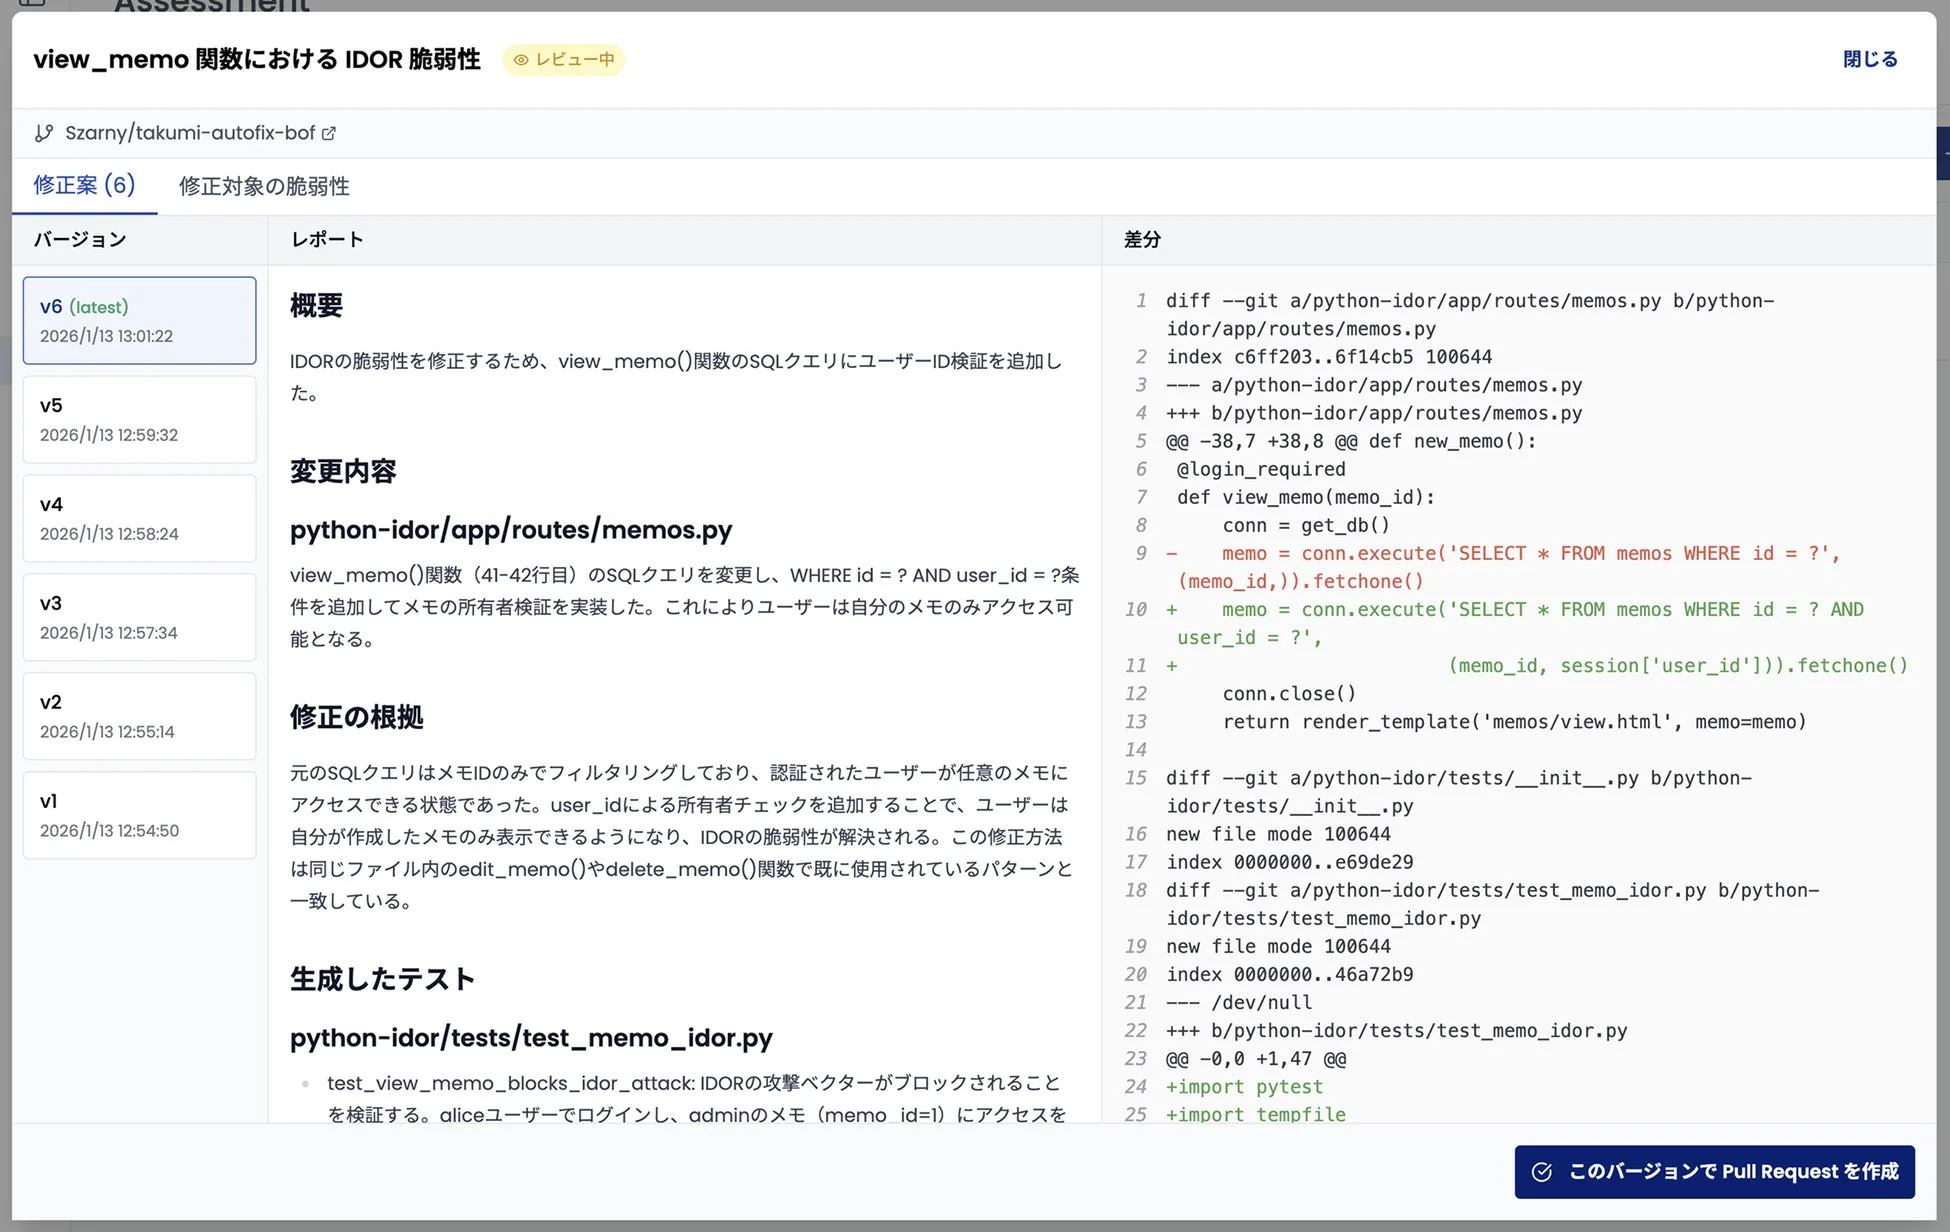Click the checkmark icon on the Pull Request button

1542,1171
